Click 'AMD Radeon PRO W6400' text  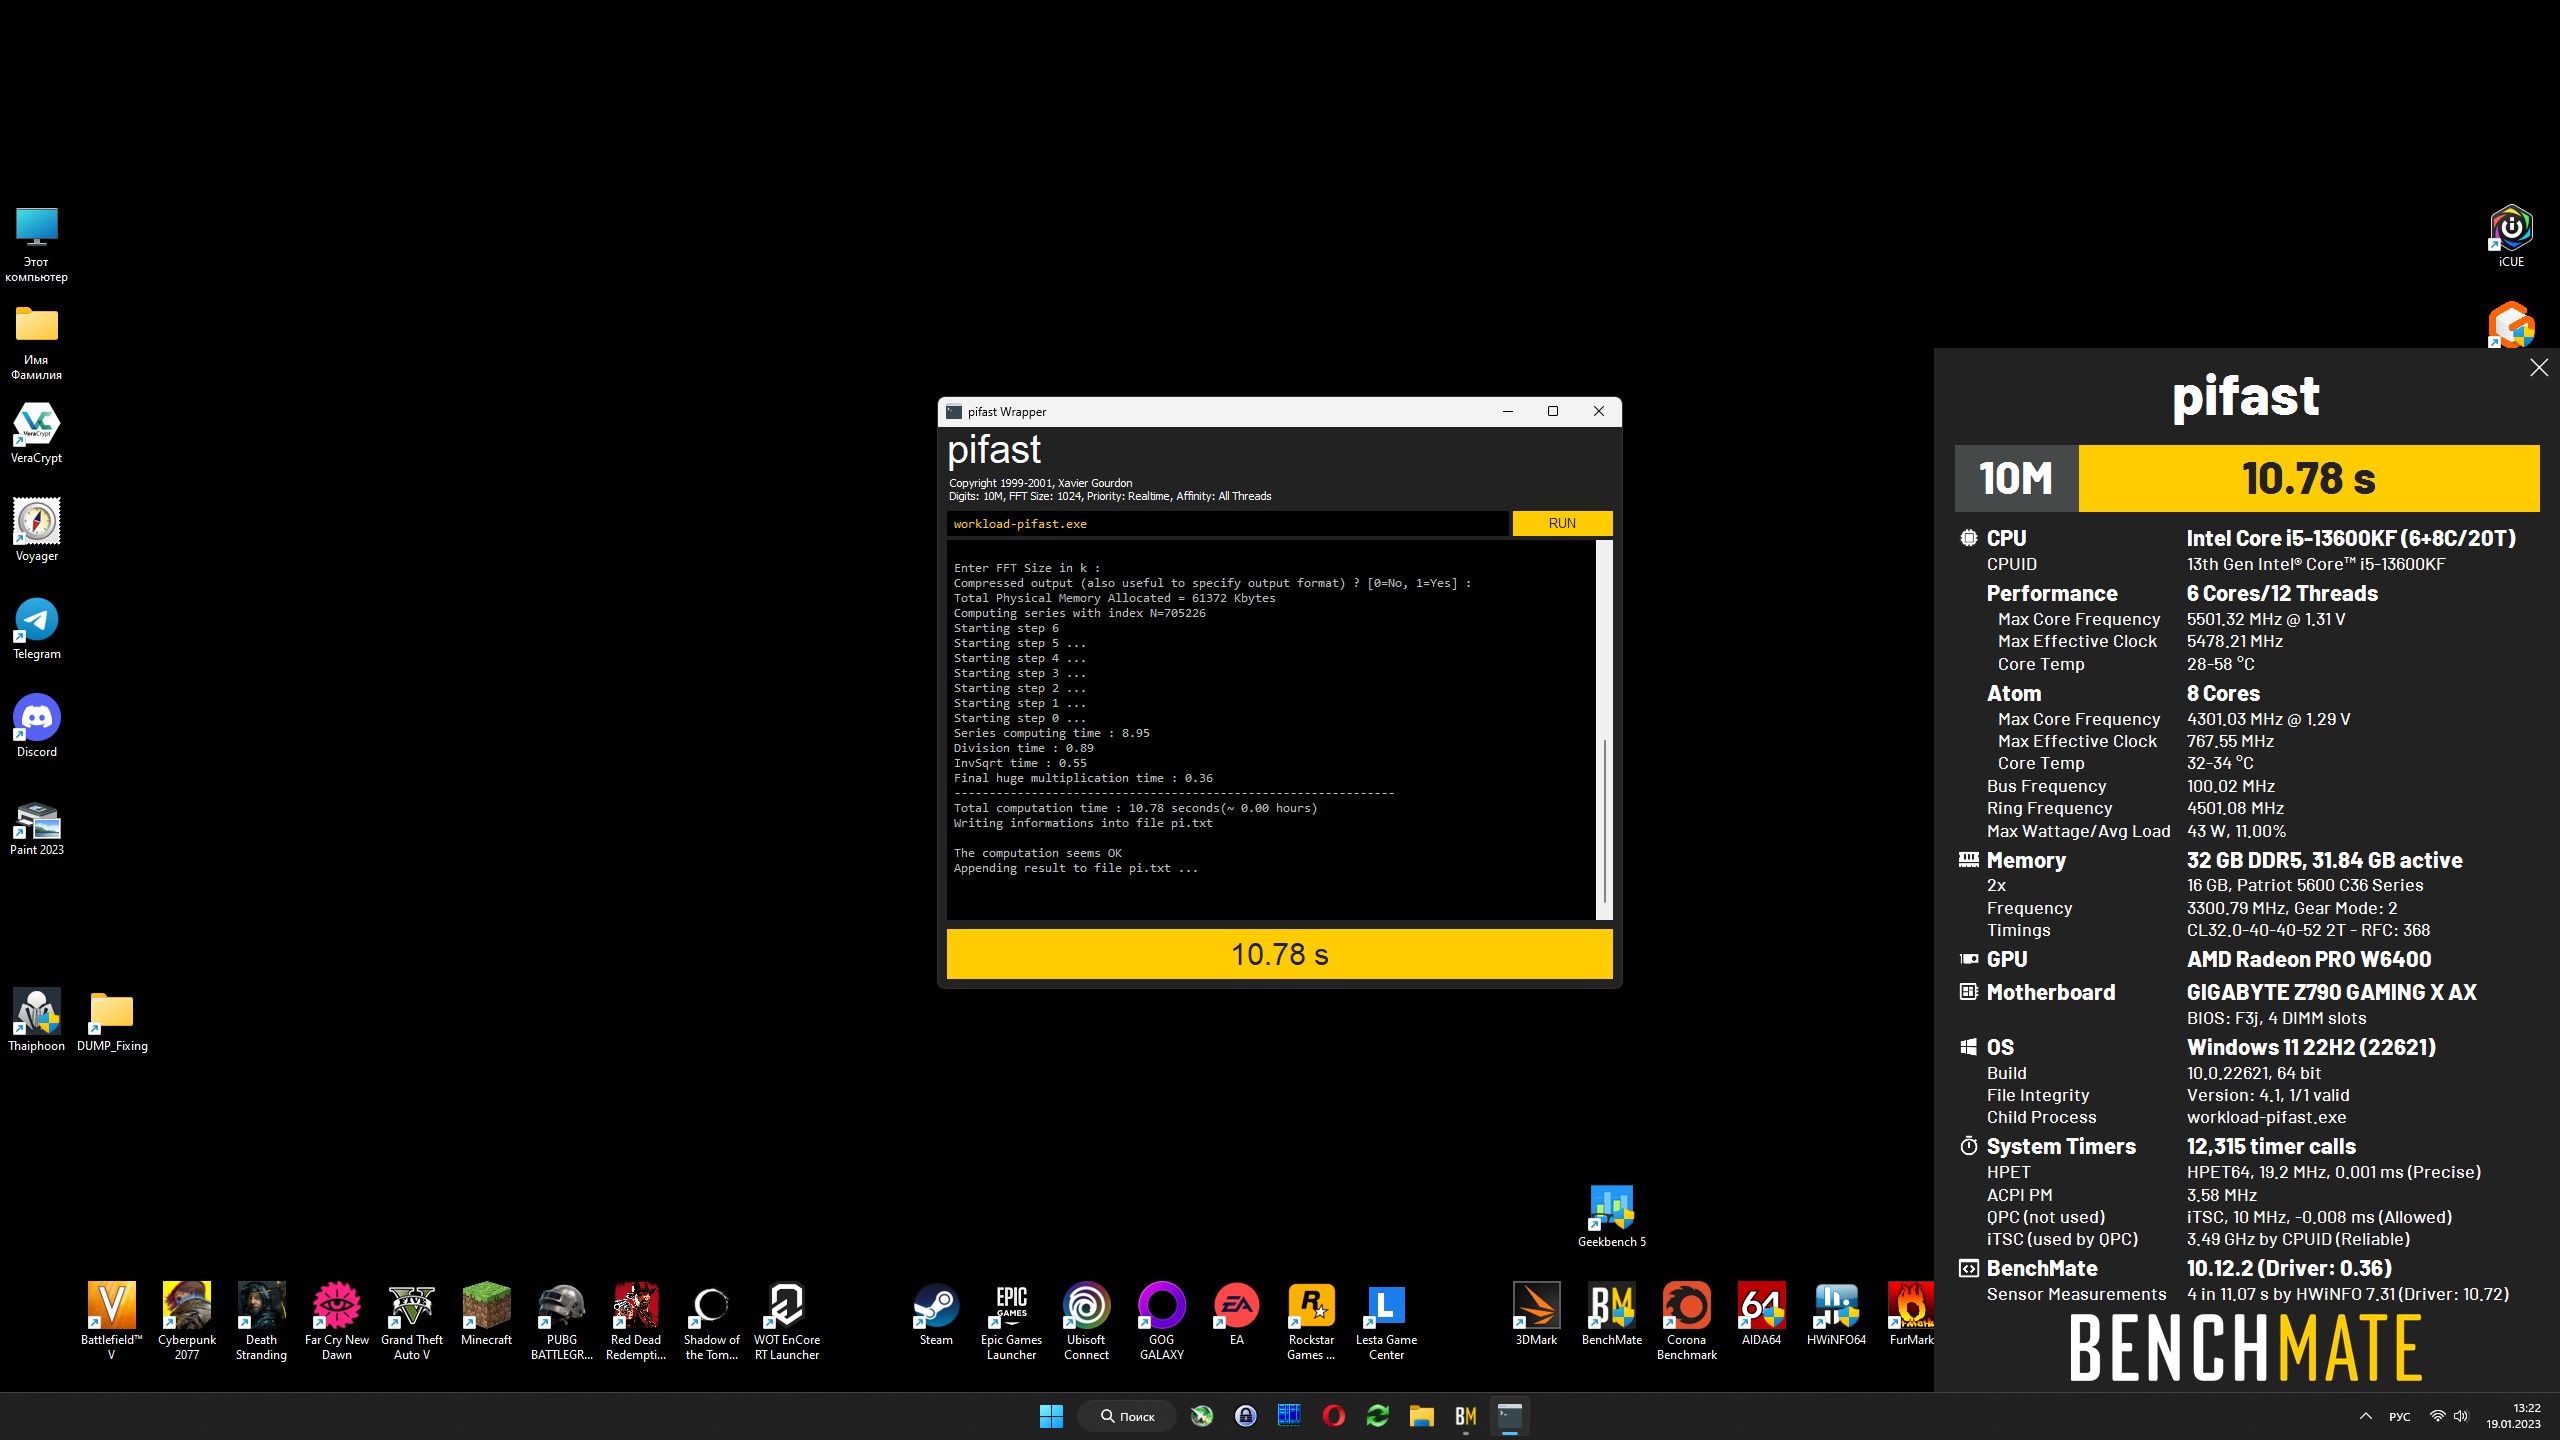pos(2309,959)
